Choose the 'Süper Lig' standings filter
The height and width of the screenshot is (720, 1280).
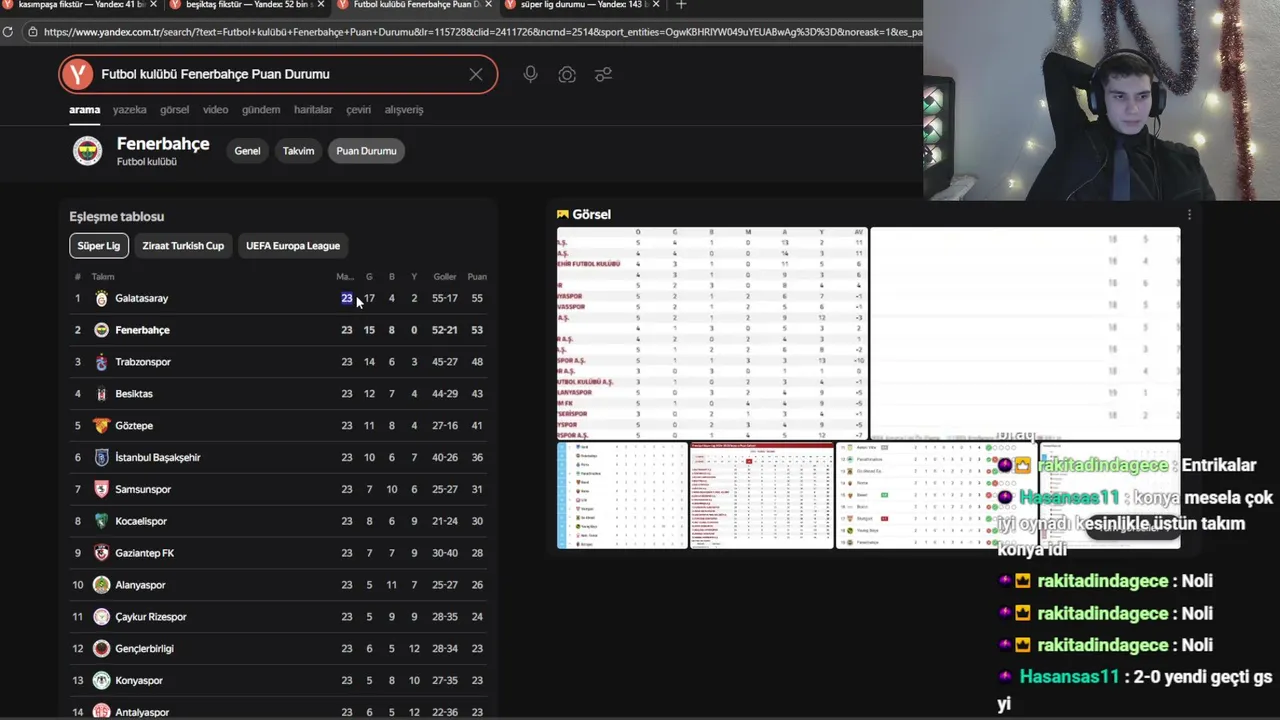click(98, 246)
